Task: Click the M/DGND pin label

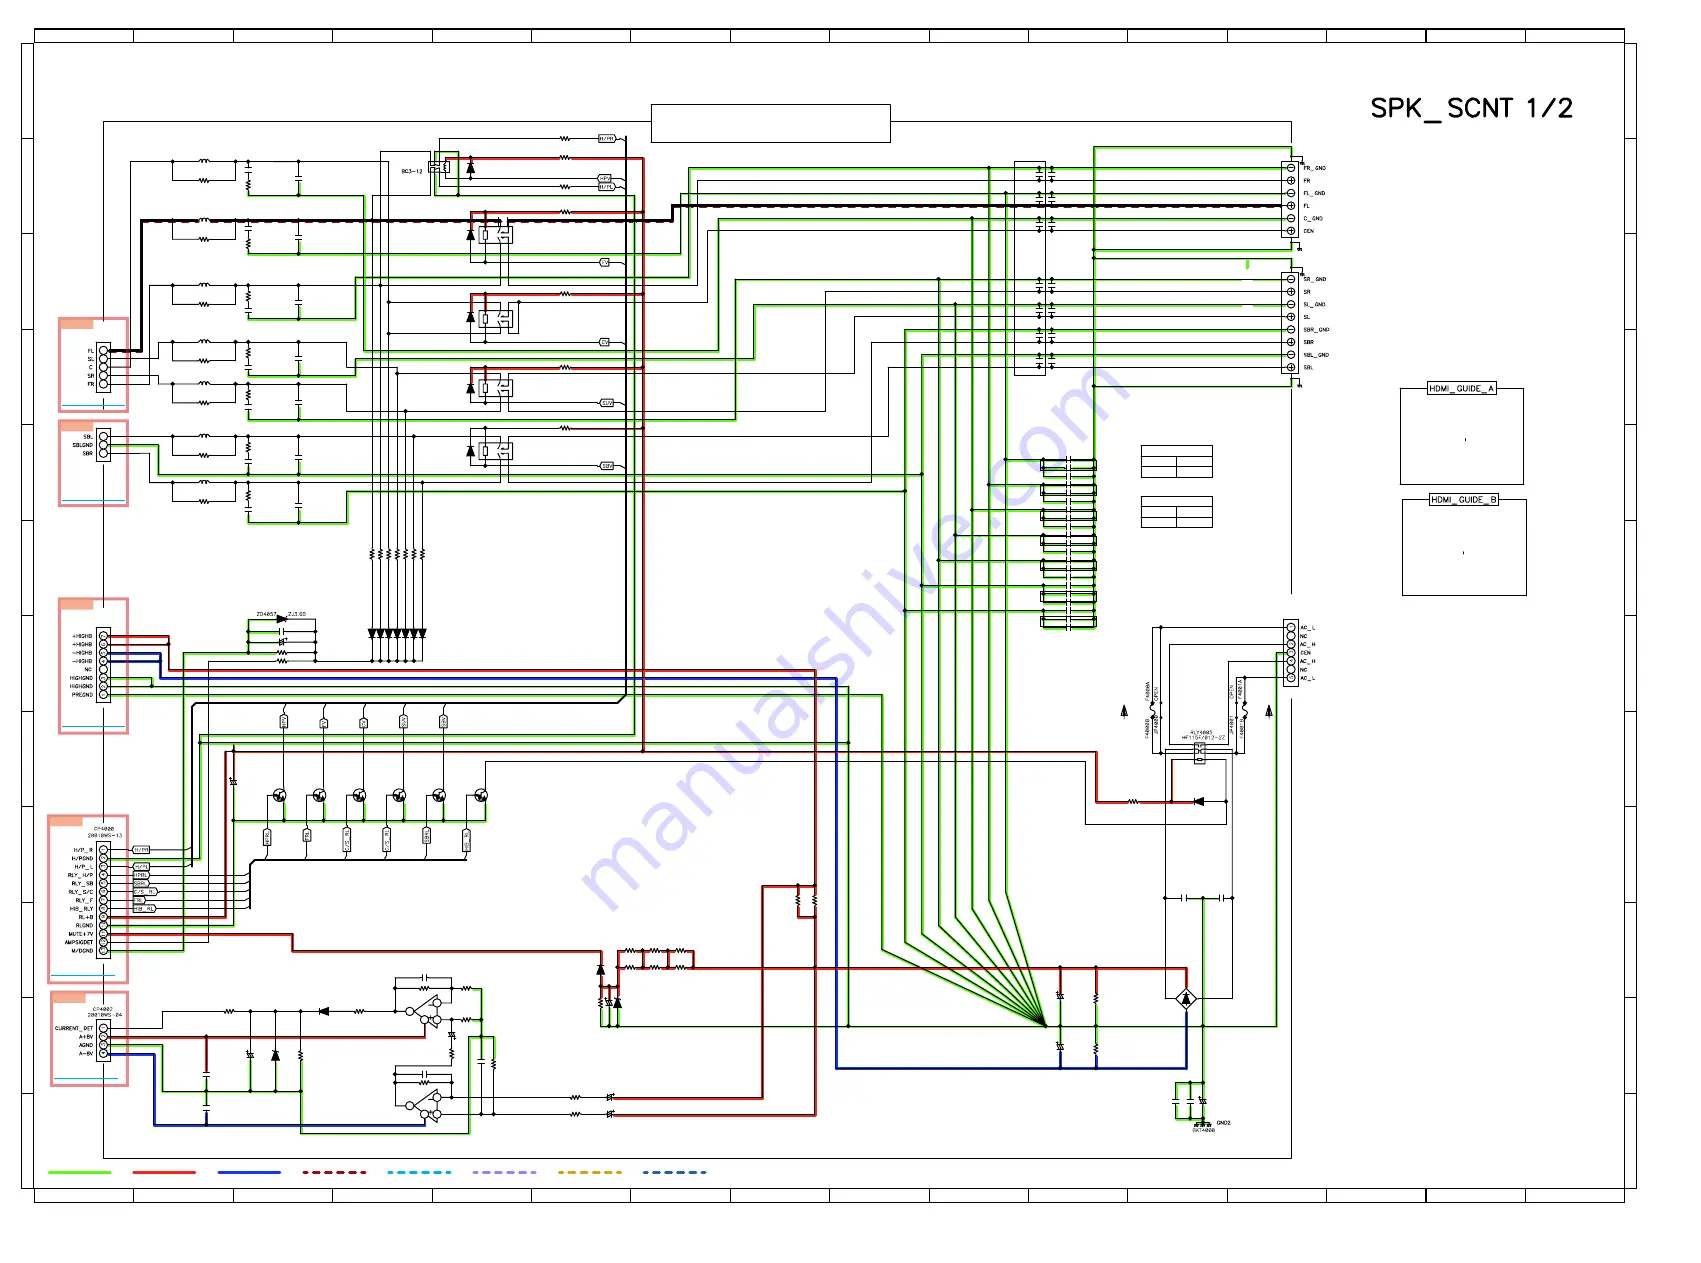Action: click(82, 951)
